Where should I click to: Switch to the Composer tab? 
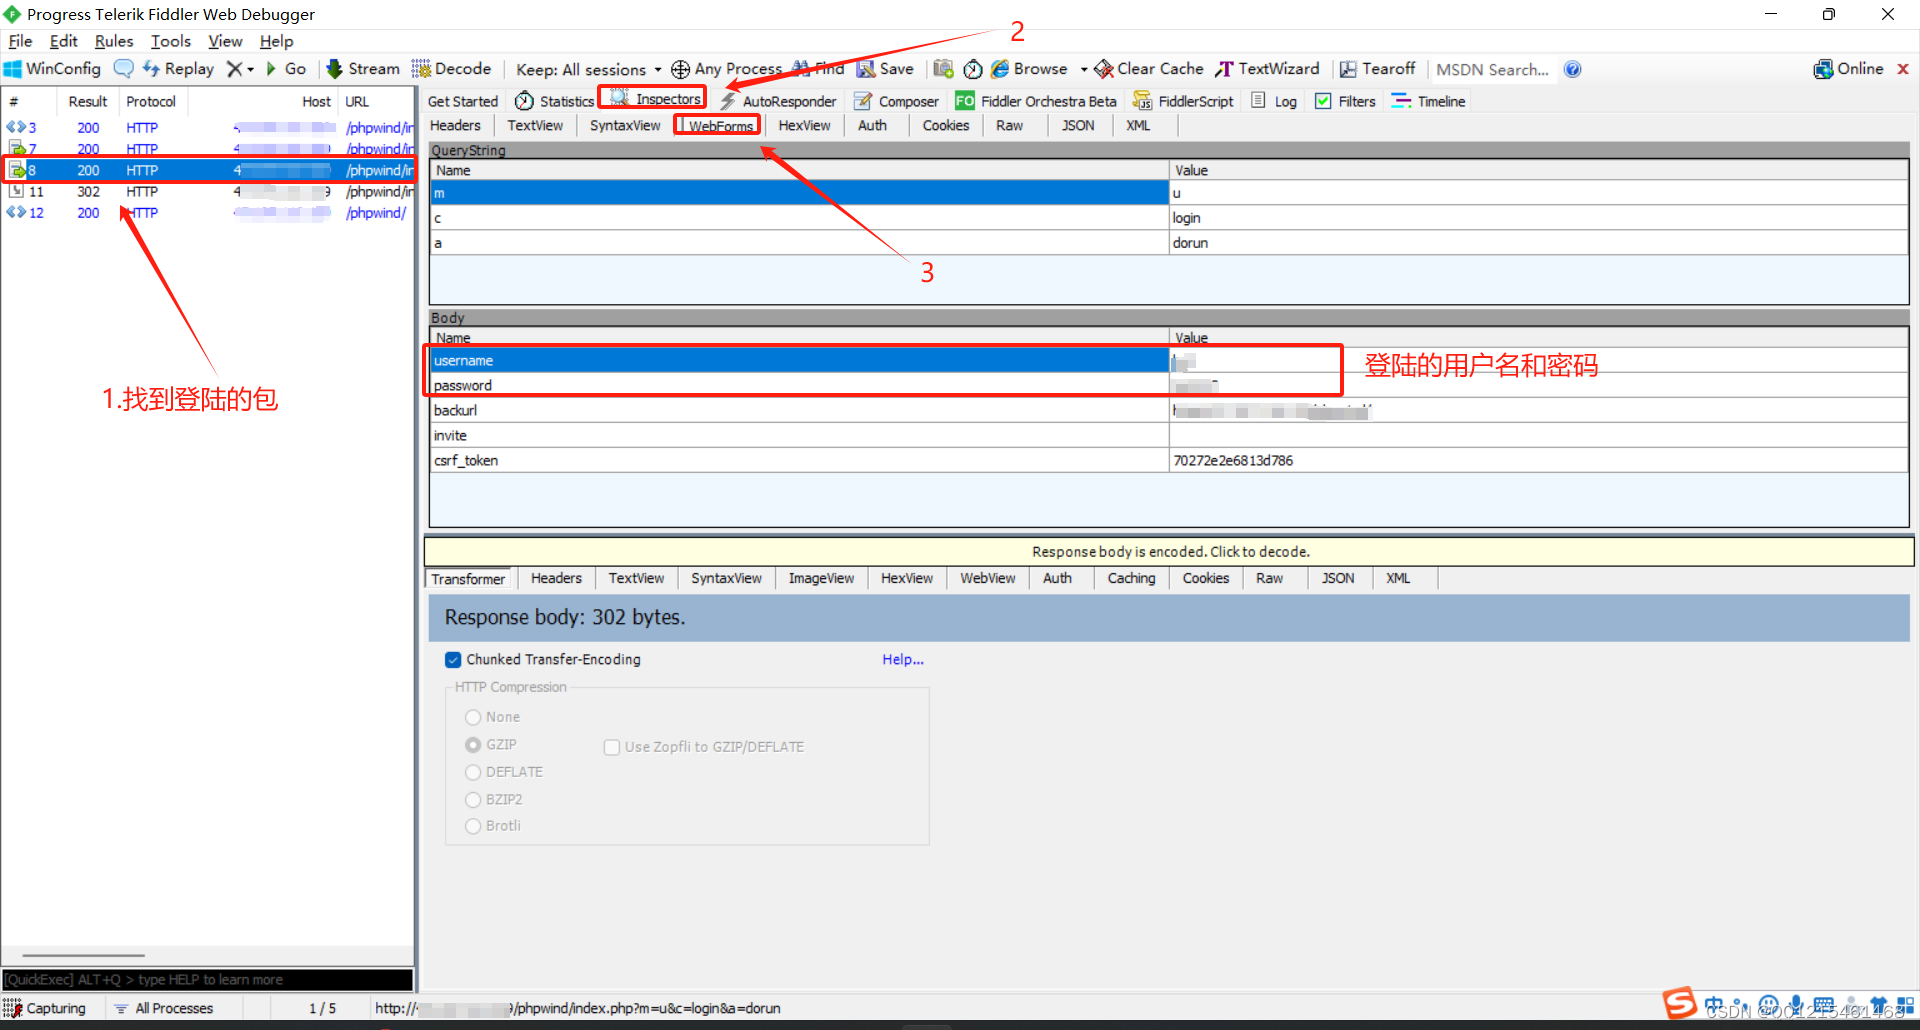tap(896, 101)
